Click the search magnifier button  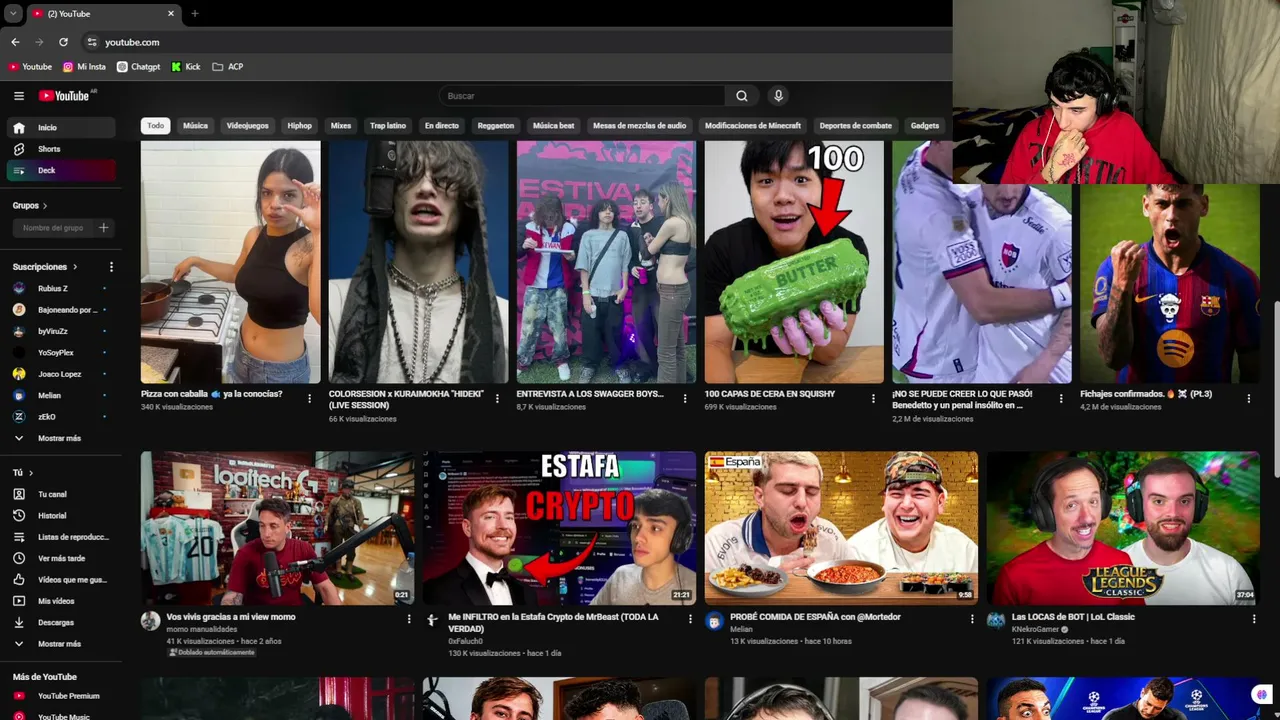coord(742,96)
